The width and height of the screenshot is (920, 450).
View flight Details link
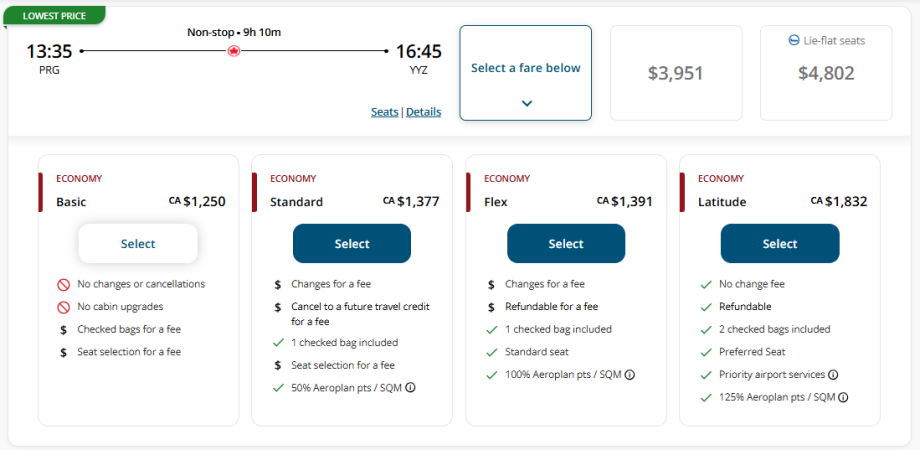pos(423,112)
